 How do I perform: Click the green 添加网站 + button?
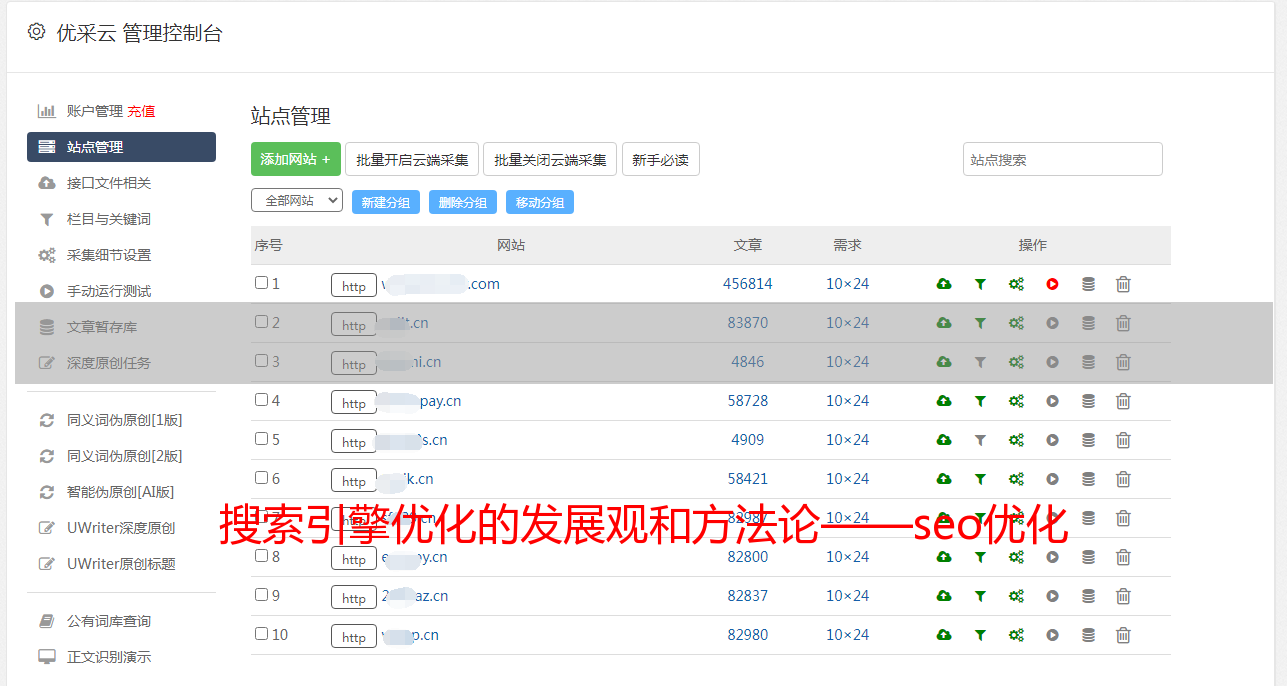click(x=296, y=159)
